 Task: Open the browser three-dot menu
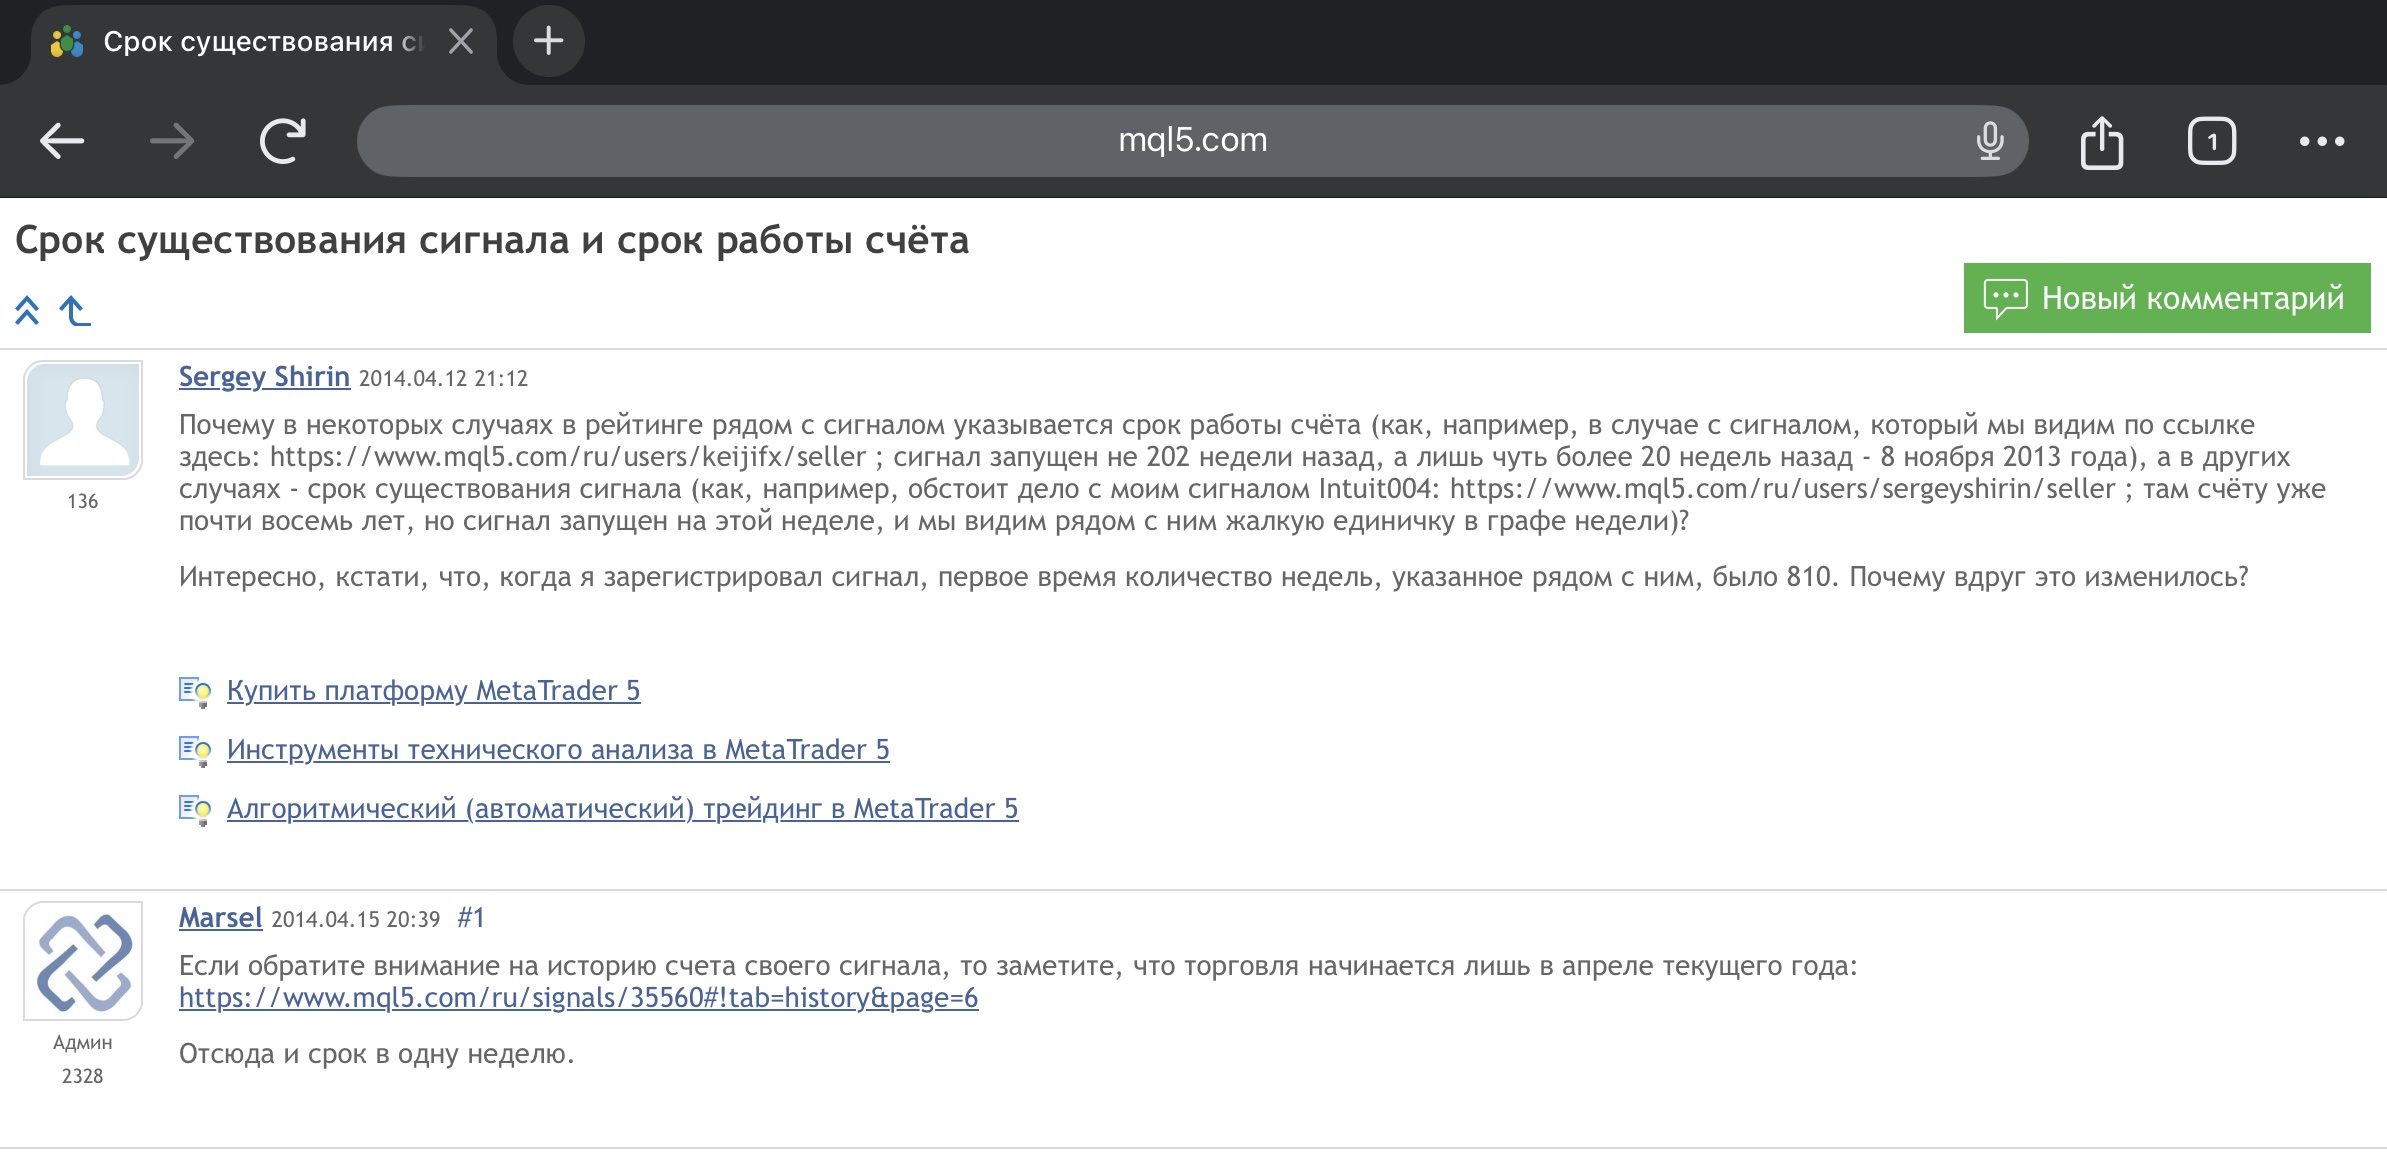pos(2322,141)
